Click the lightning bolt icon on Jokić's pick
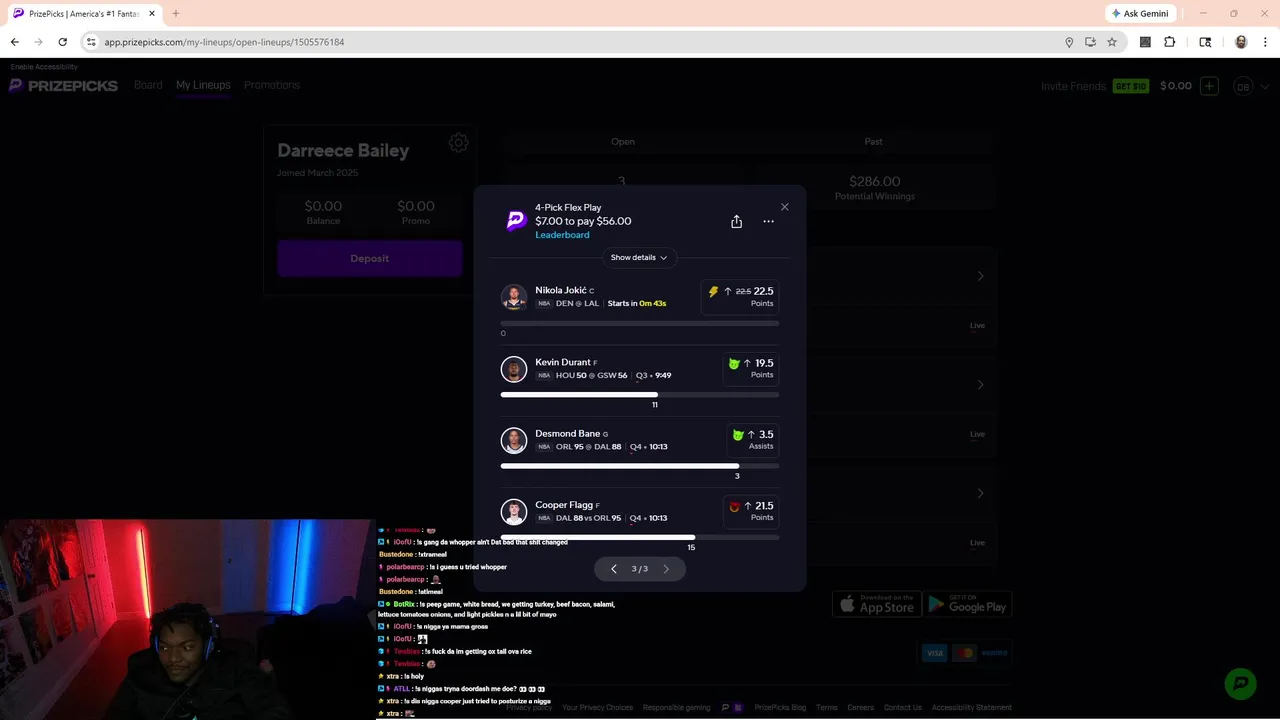 tap(713, 292)
